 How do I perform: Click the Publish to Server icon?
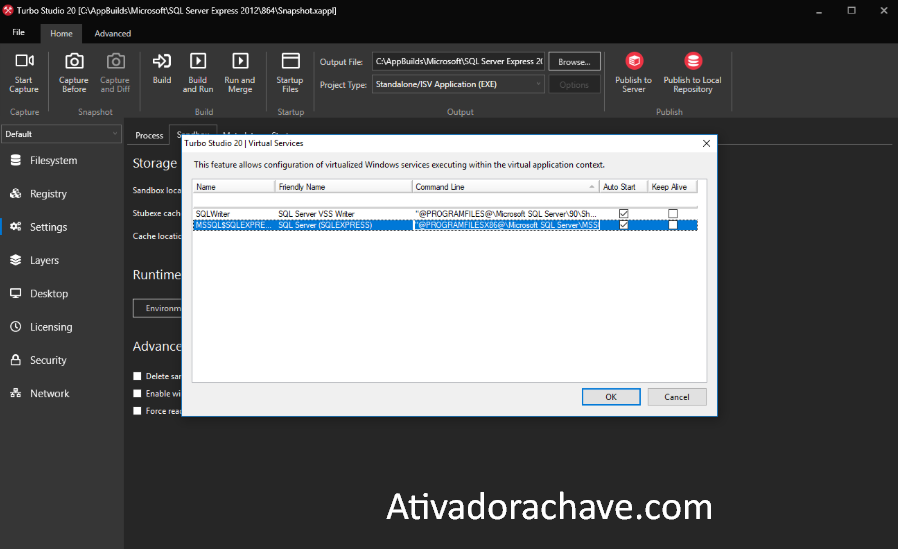click(633, 62)
